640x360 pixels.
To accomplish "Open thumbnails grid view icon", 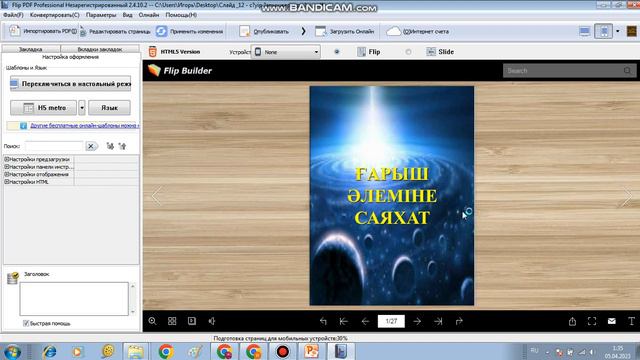I will (172, 321).
